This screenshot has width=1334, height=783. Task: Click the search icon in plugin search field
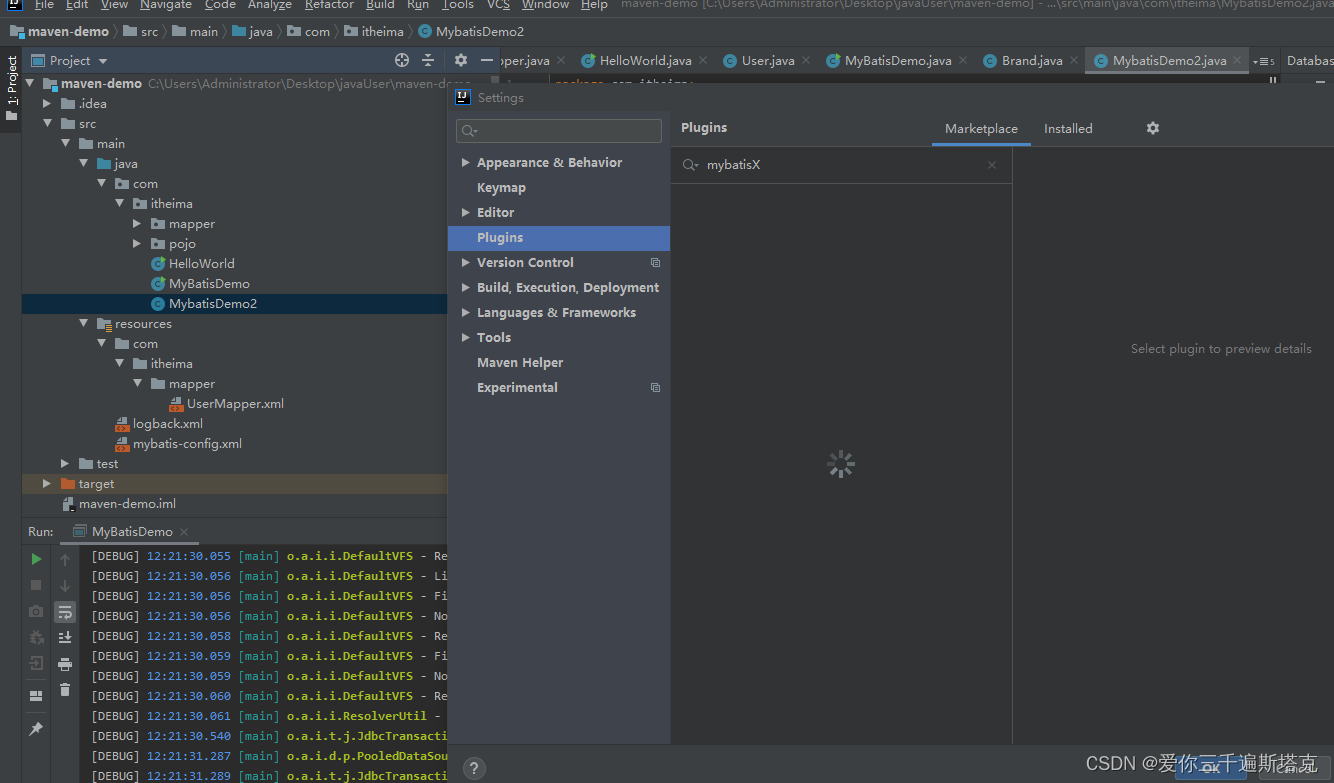point(690,165)
